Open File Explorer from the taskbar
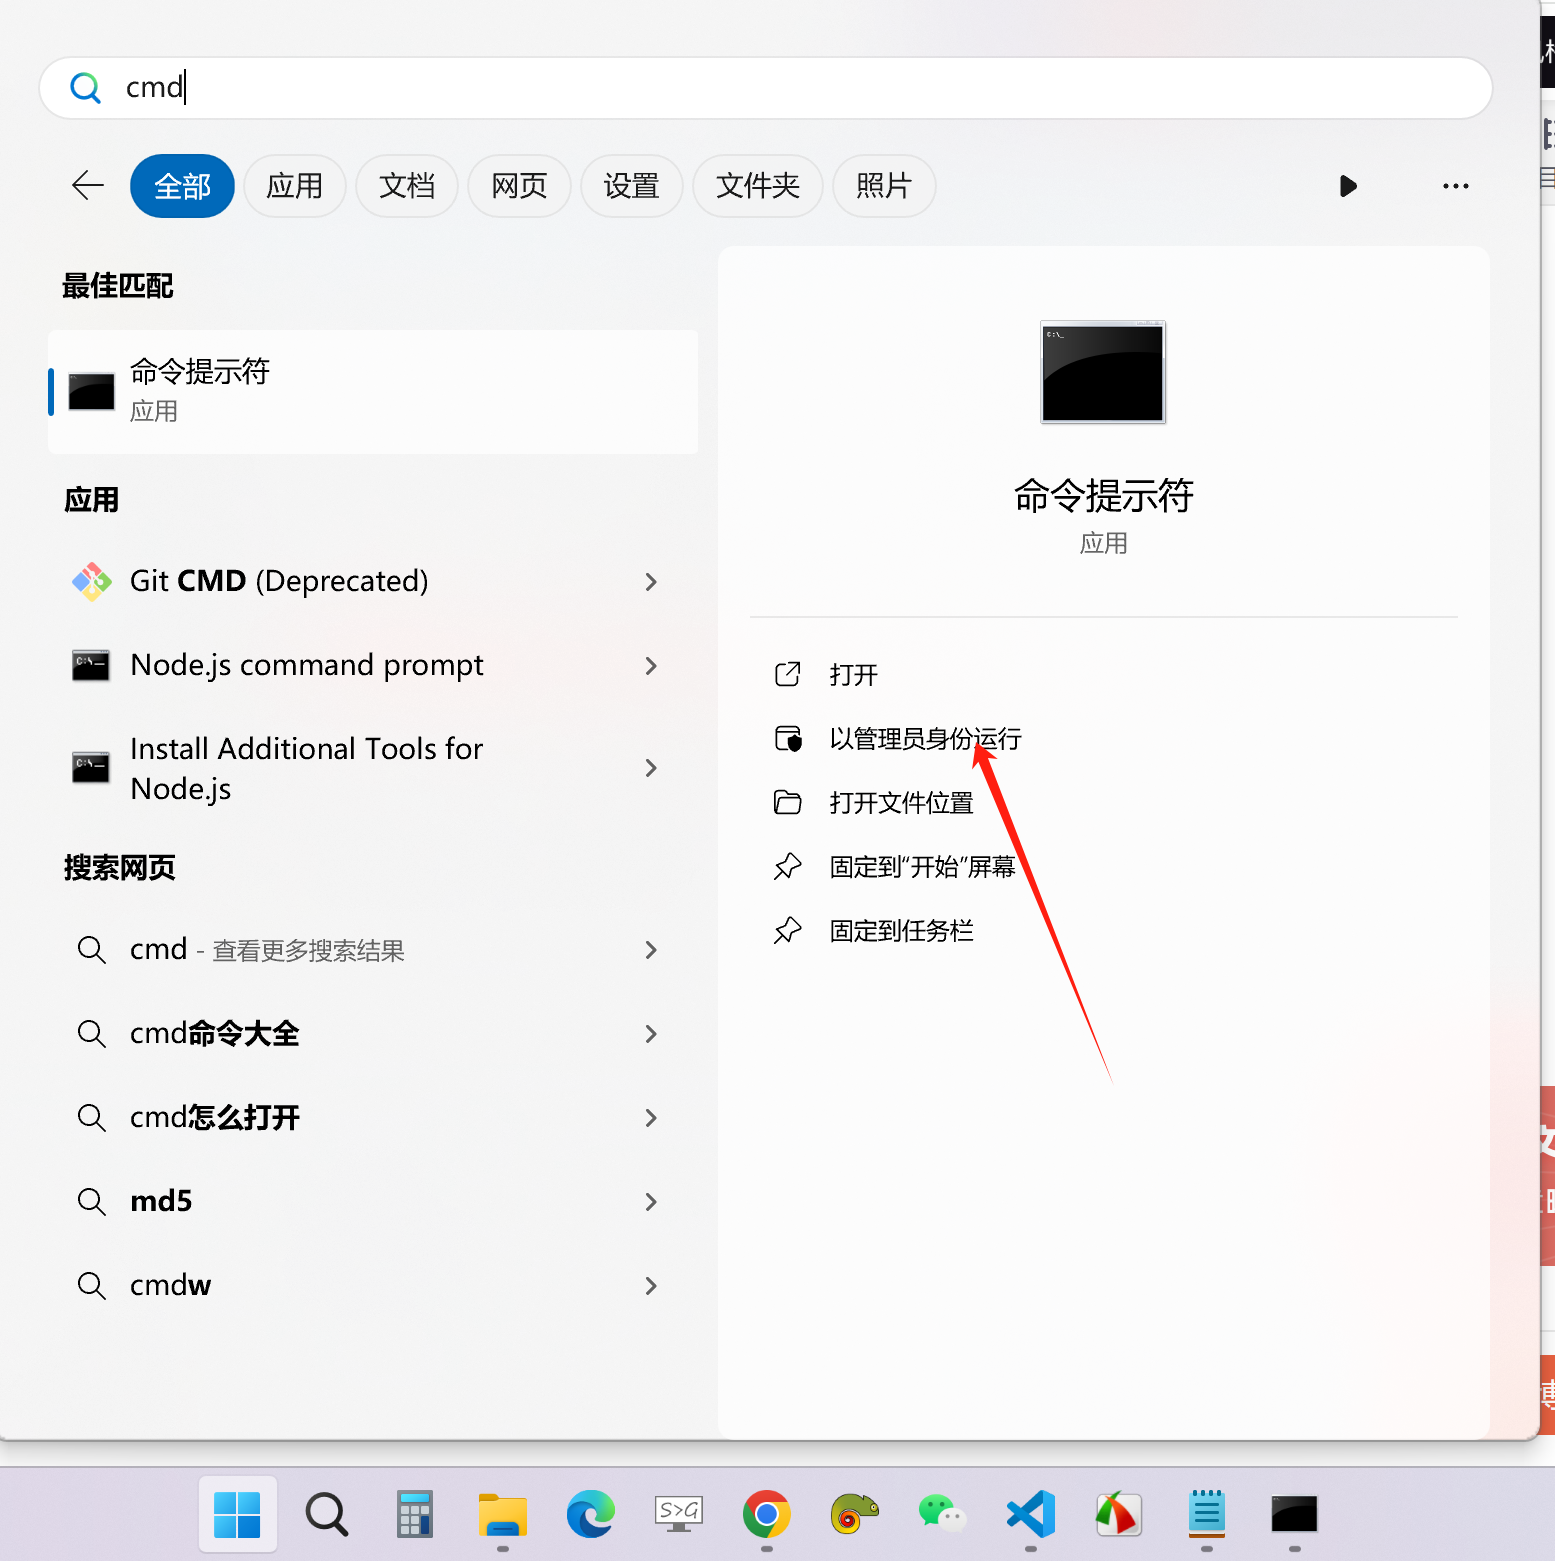This screenshot has width=1555, height=1561. 502,1514
